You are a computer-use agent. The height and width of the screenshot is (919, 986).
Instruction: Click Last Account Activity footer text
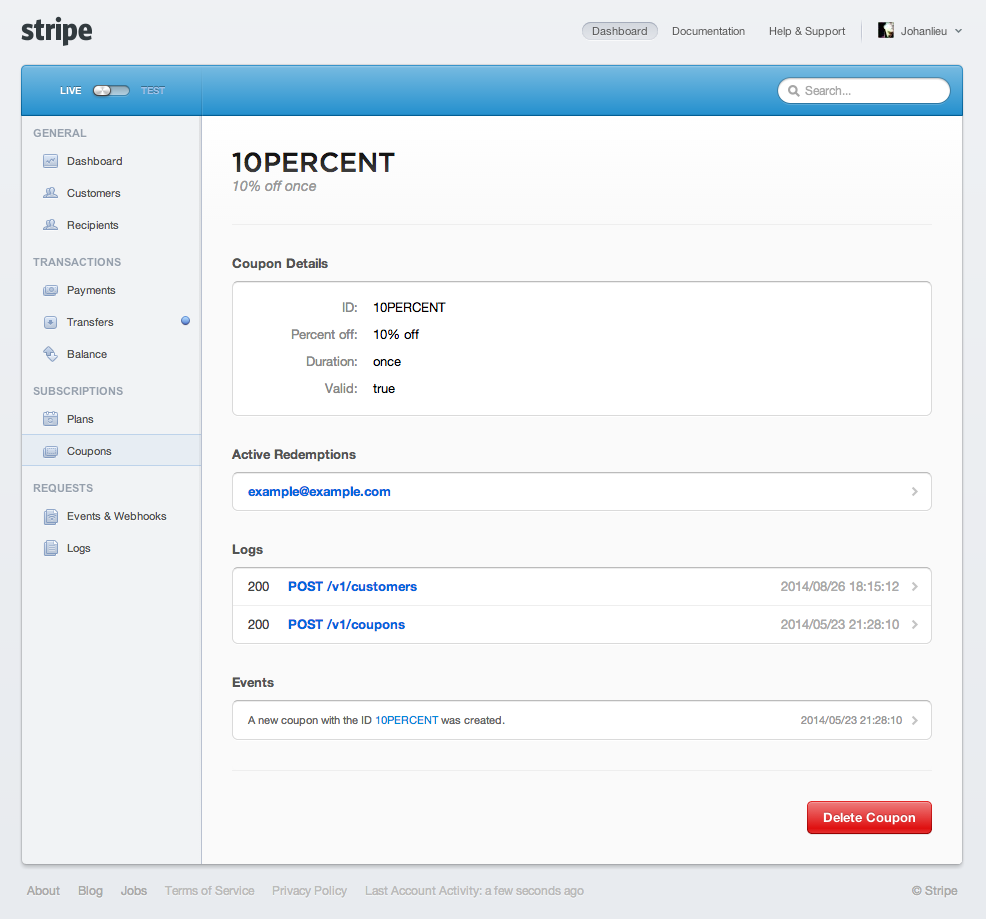[474, 891]
